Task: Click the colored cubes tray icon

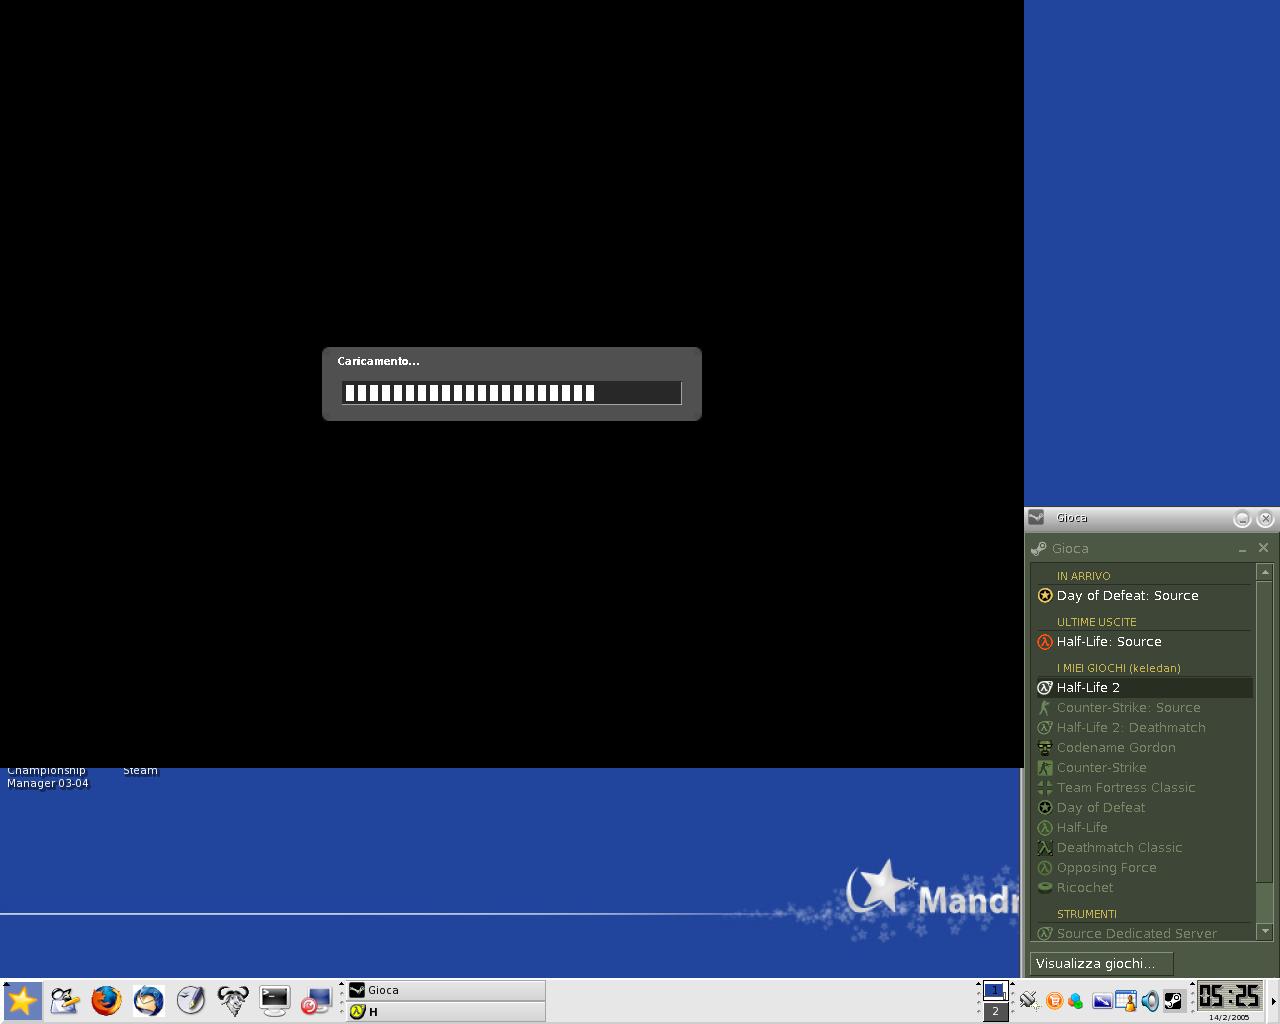Action: 1075,1000
